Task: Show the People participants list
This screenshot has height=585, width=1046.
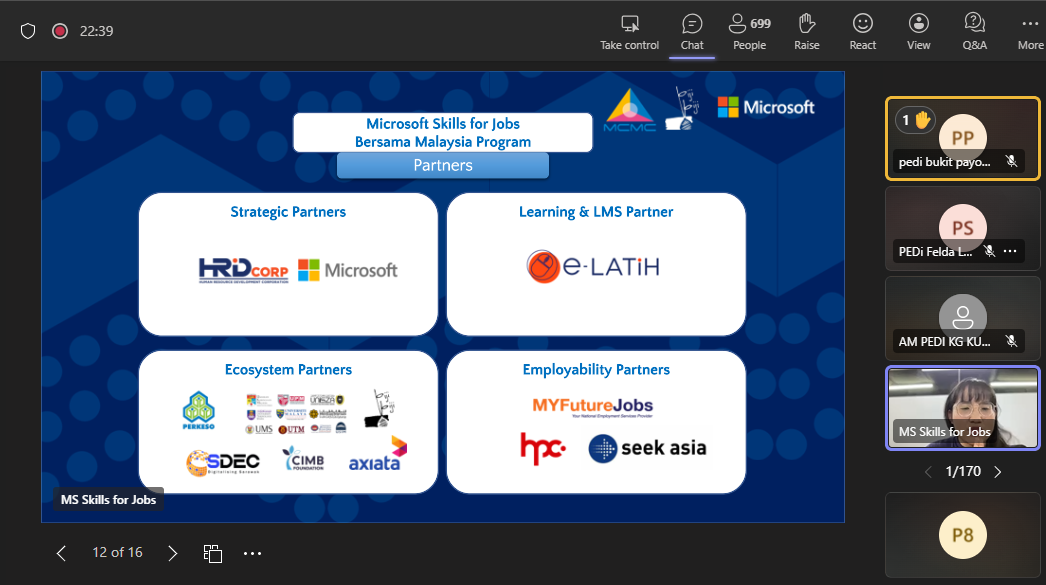Action: pos(749,31)
